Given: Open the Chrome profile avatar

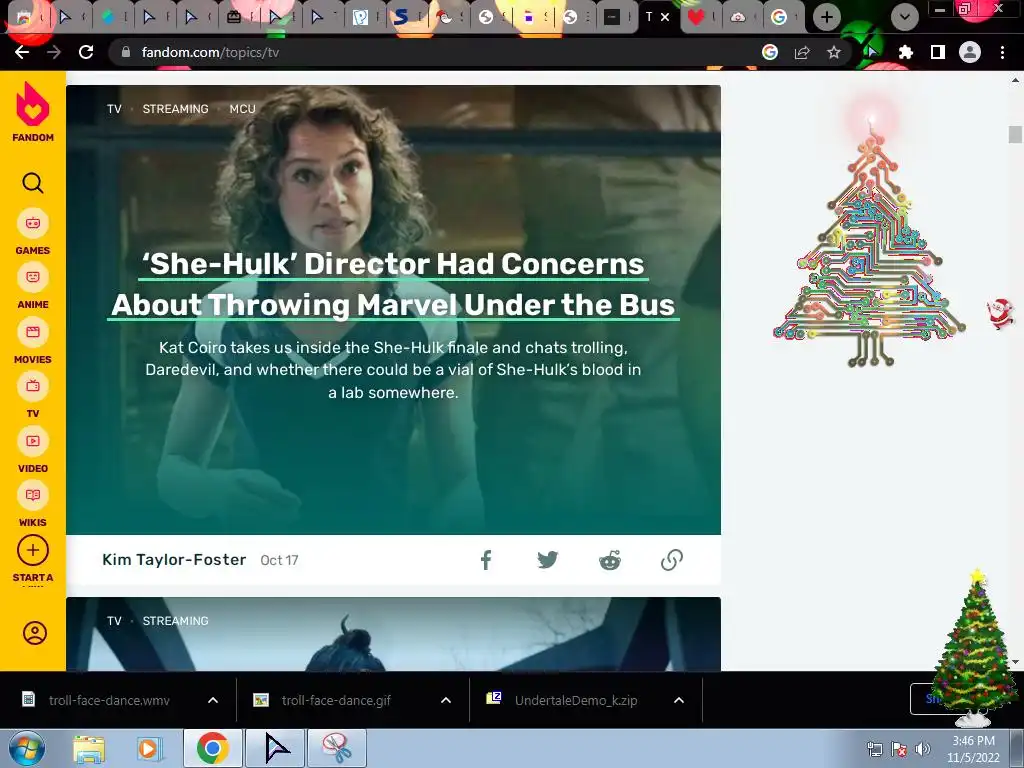Looking at the screenshot, I should (x=970, y=52).
